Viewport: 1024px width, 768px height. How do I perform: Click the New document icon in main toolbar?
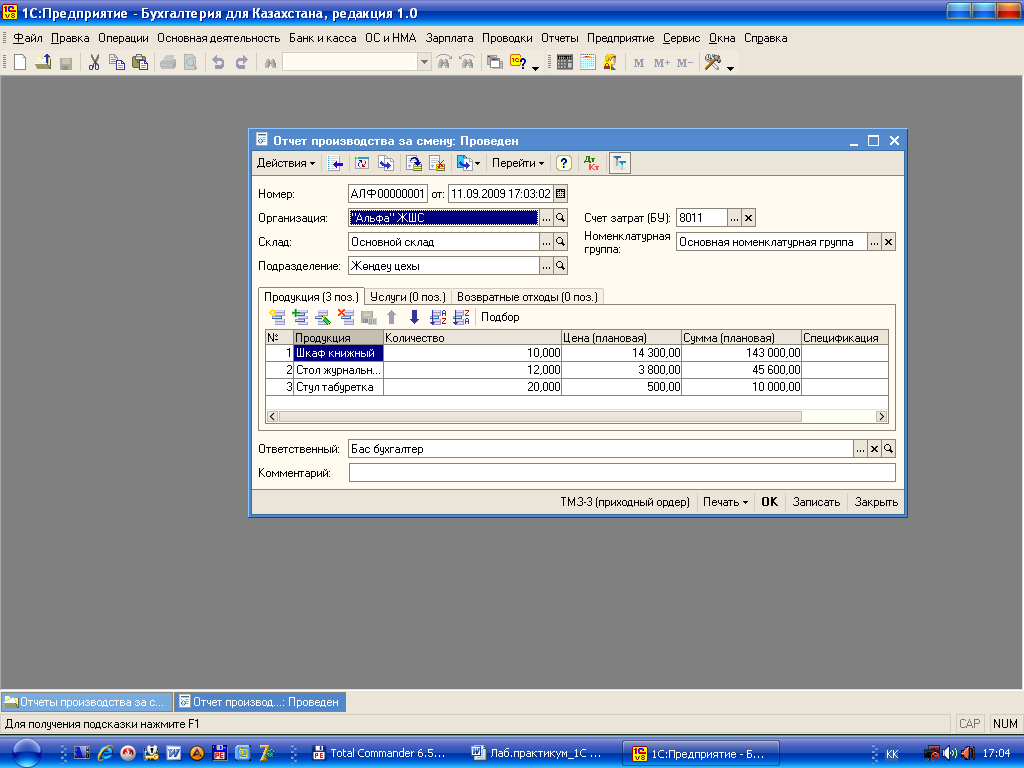pos(20,63)
